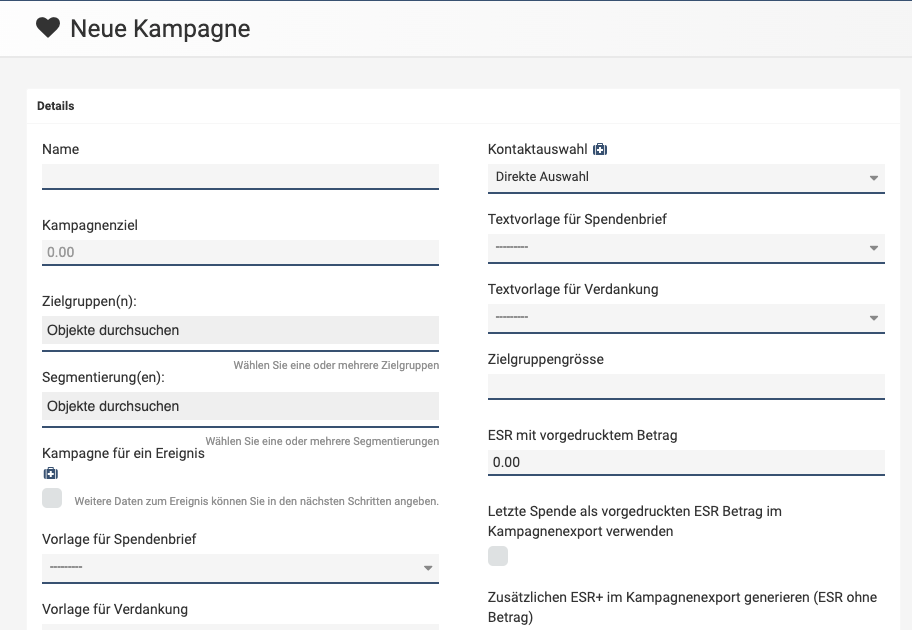Open the Textvorlage für Verdankung dropdown
Screen dimensions: 912x630
click(686, 318)
